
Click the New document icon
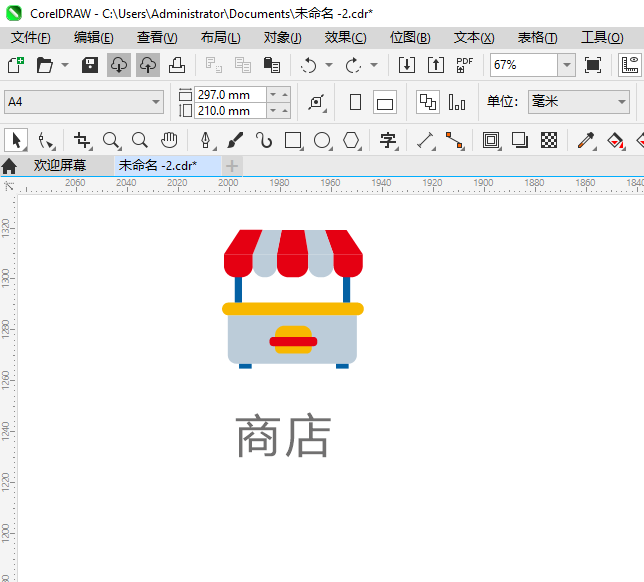[x=16, y=65]
